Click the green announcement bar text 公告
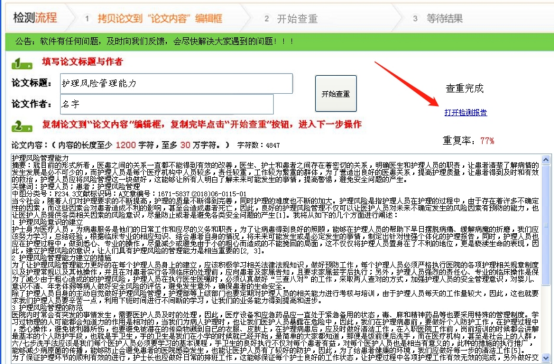This screenshot has height=364, width=554. coord(154,41)
